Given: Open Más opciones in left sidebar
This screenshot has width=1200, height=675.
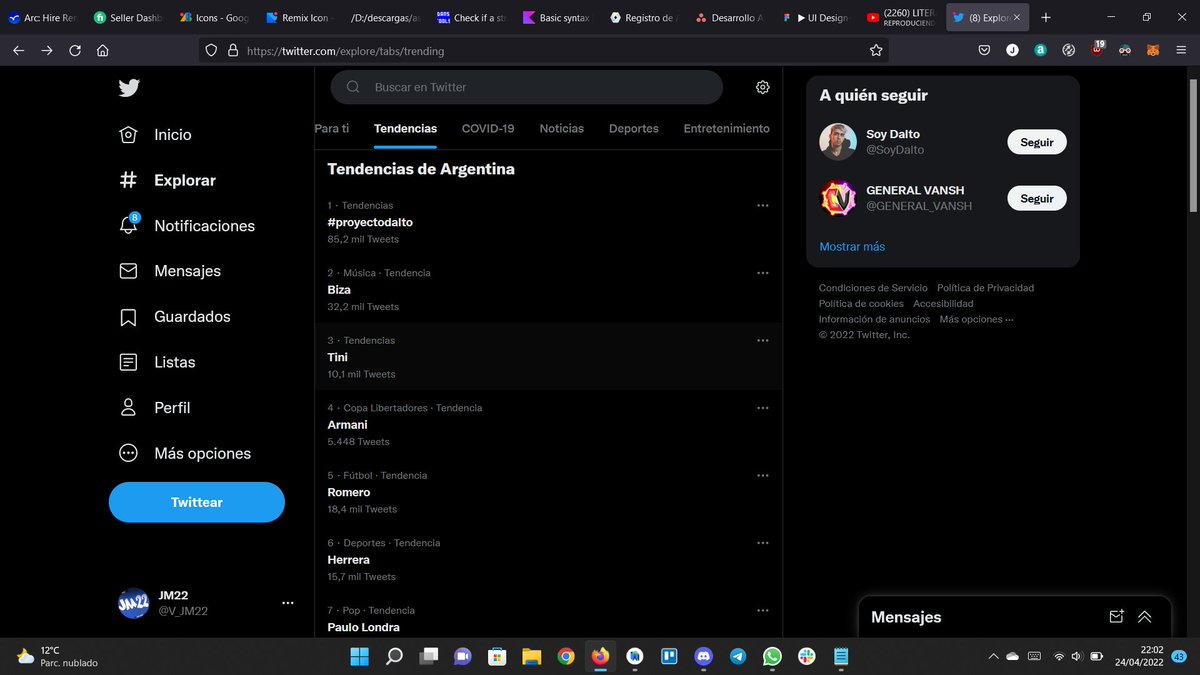Looking at the screenshot, I should pos(185,453).
